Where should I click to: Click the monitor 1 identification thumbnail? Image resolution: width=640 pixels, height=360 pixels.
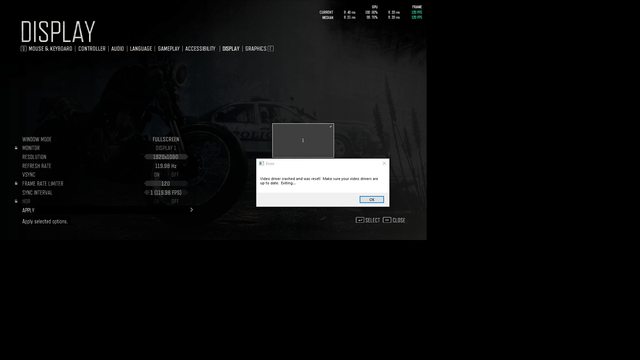point(303,140)
